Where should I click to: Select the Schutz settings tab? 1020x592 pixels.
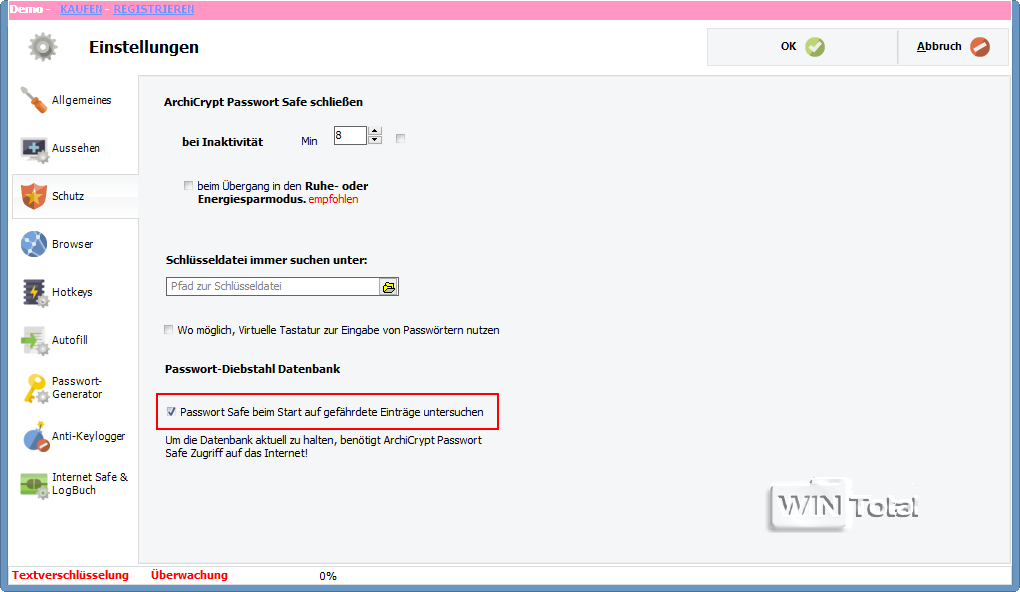pos(75,196)
